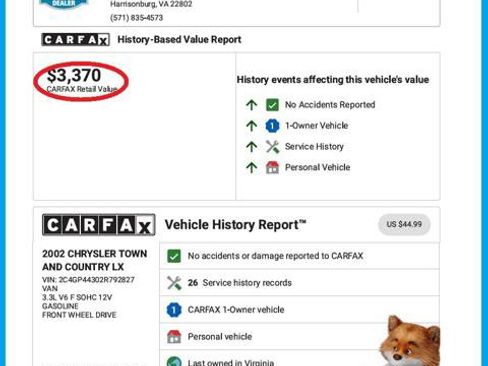
Task: Click the No Accidents Reported text
Action: (x=330, y=105)
